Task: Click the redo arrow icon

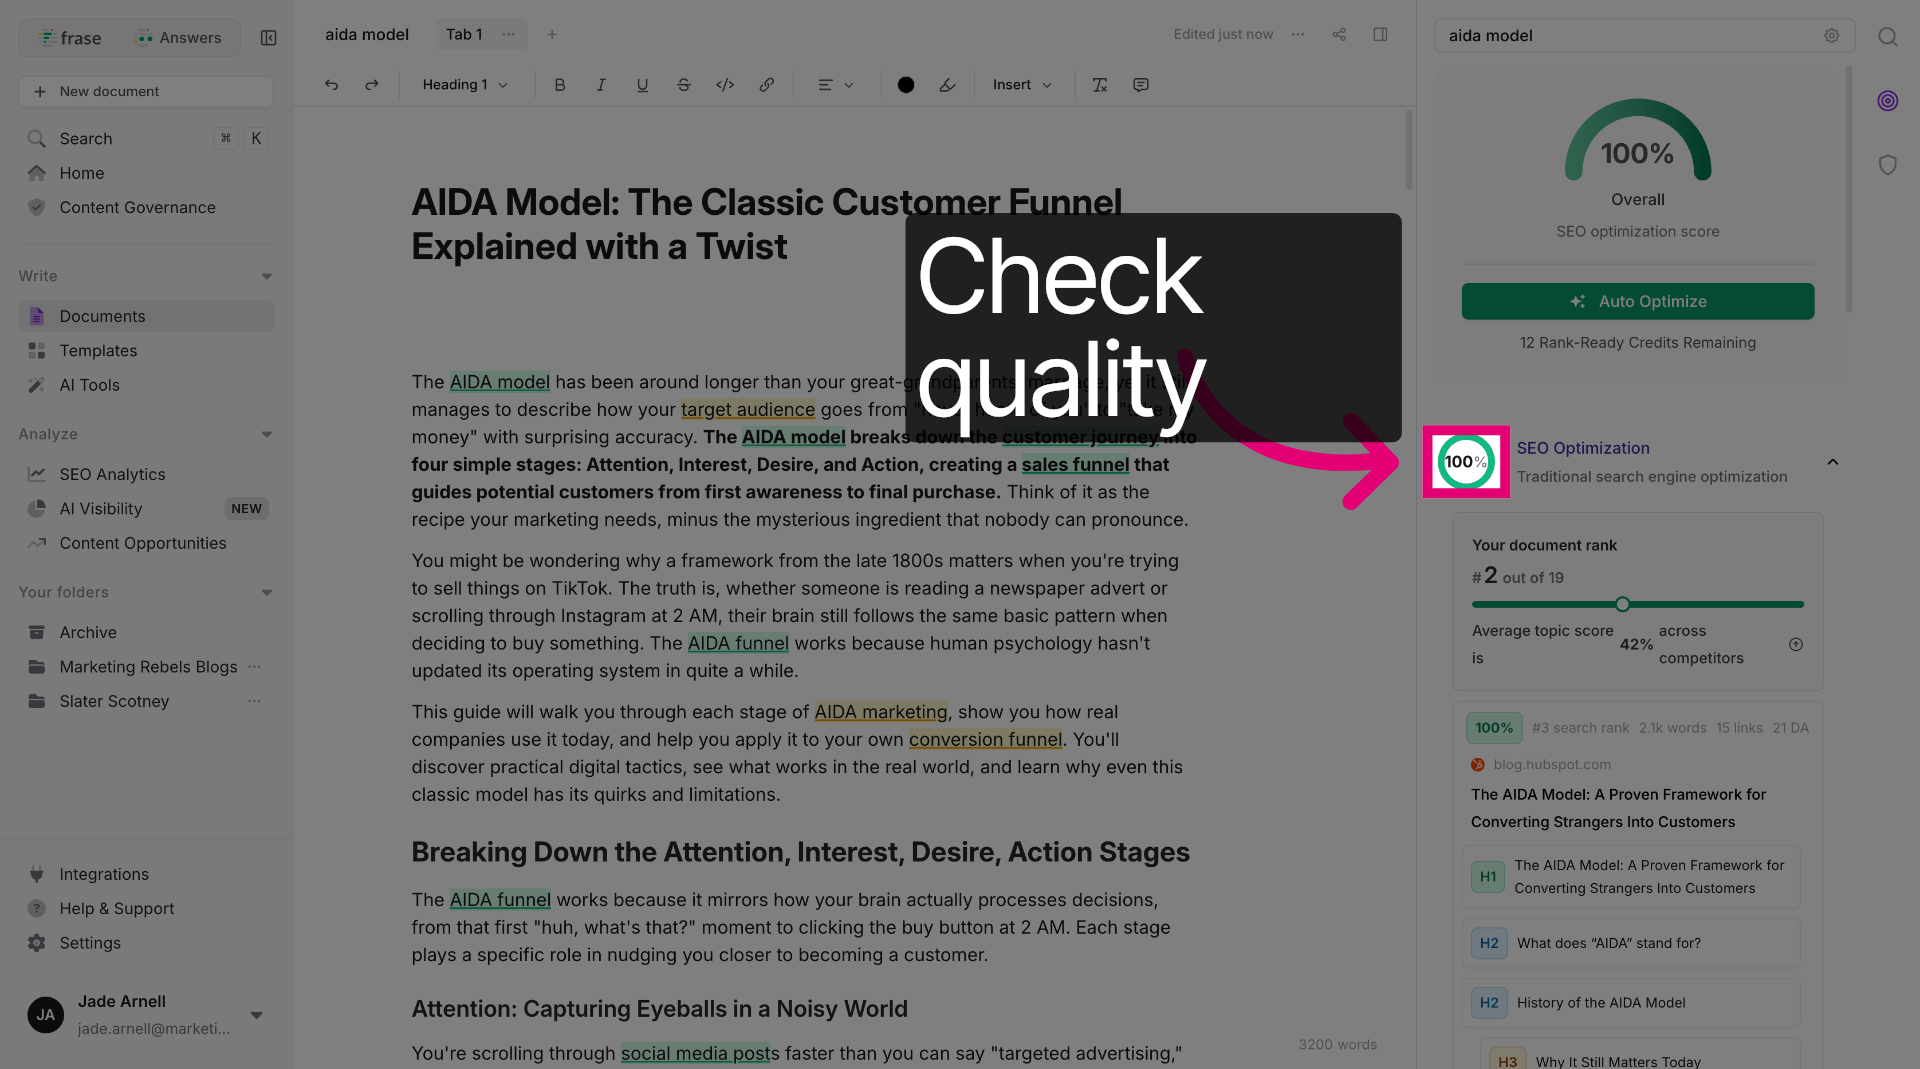Action: (372, 85)
